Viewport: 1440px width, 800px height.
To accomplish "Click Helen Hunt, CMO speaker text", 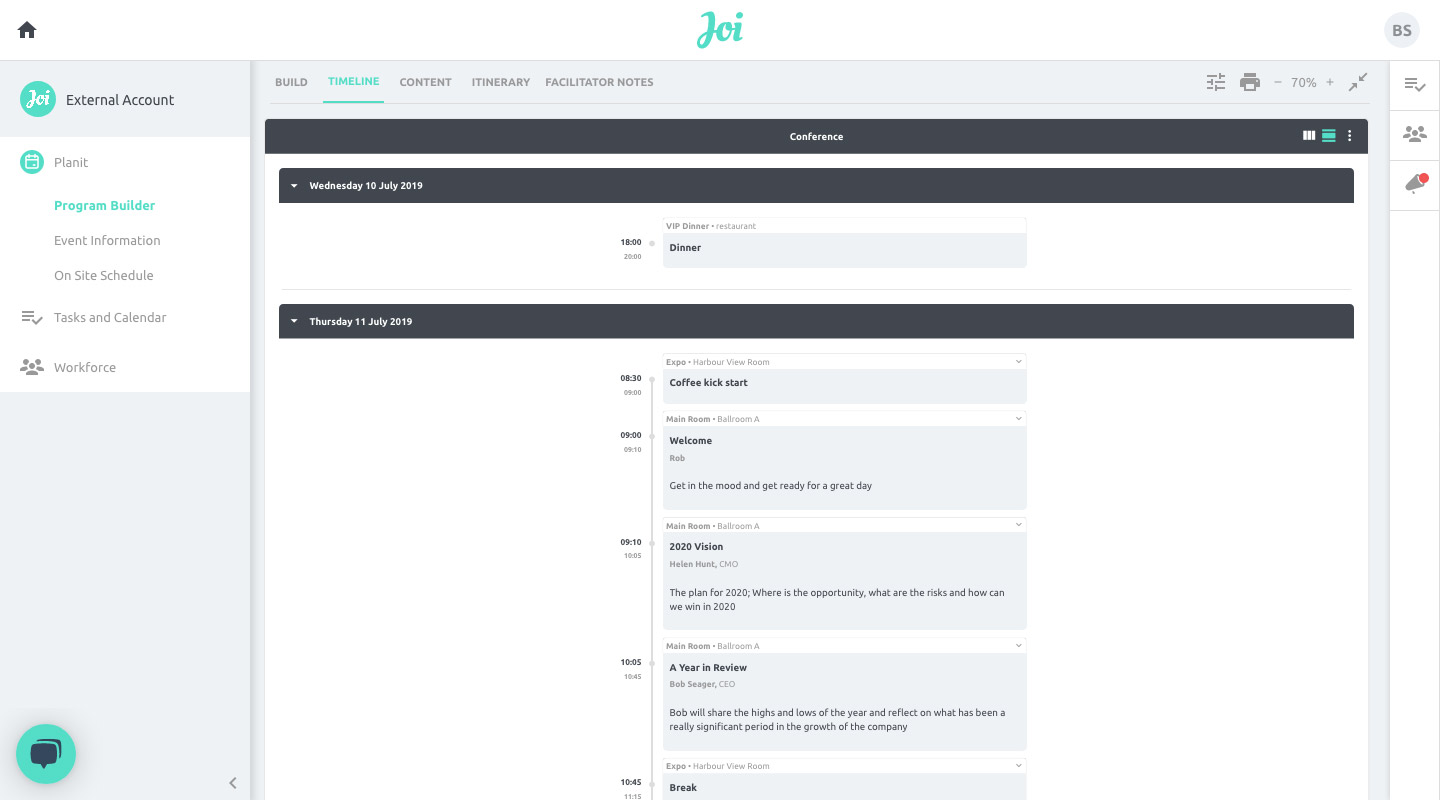I will coord(704,564).
